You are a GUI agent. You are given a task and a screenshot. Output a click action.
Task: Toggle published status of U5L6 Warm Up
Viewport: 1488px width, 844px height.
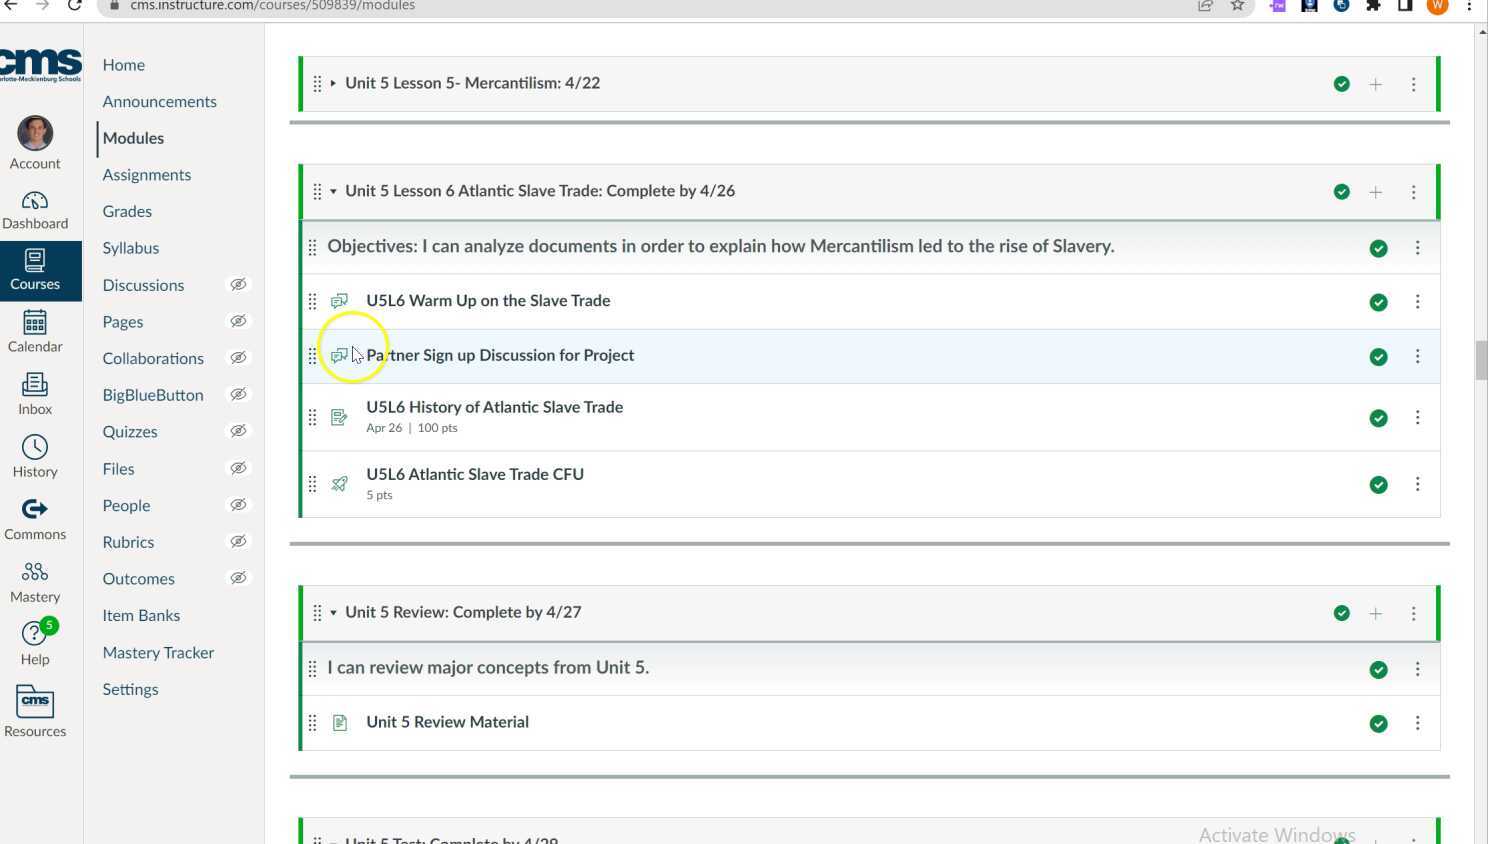coord(1378,302)
